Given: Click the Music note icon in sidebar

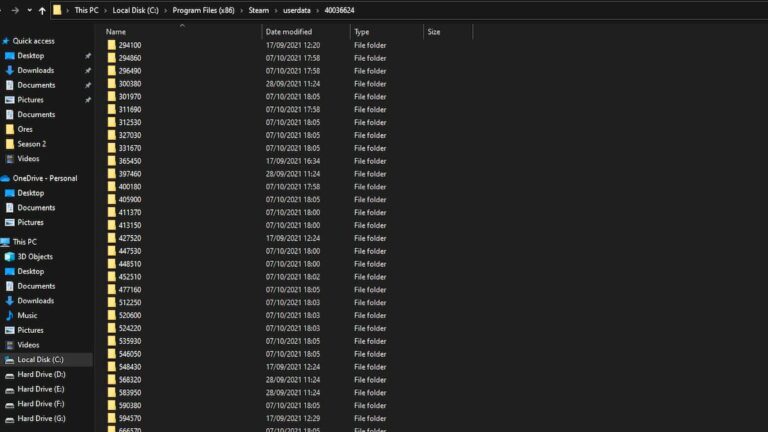Looking at the screenshot, I should click(9, 315).
